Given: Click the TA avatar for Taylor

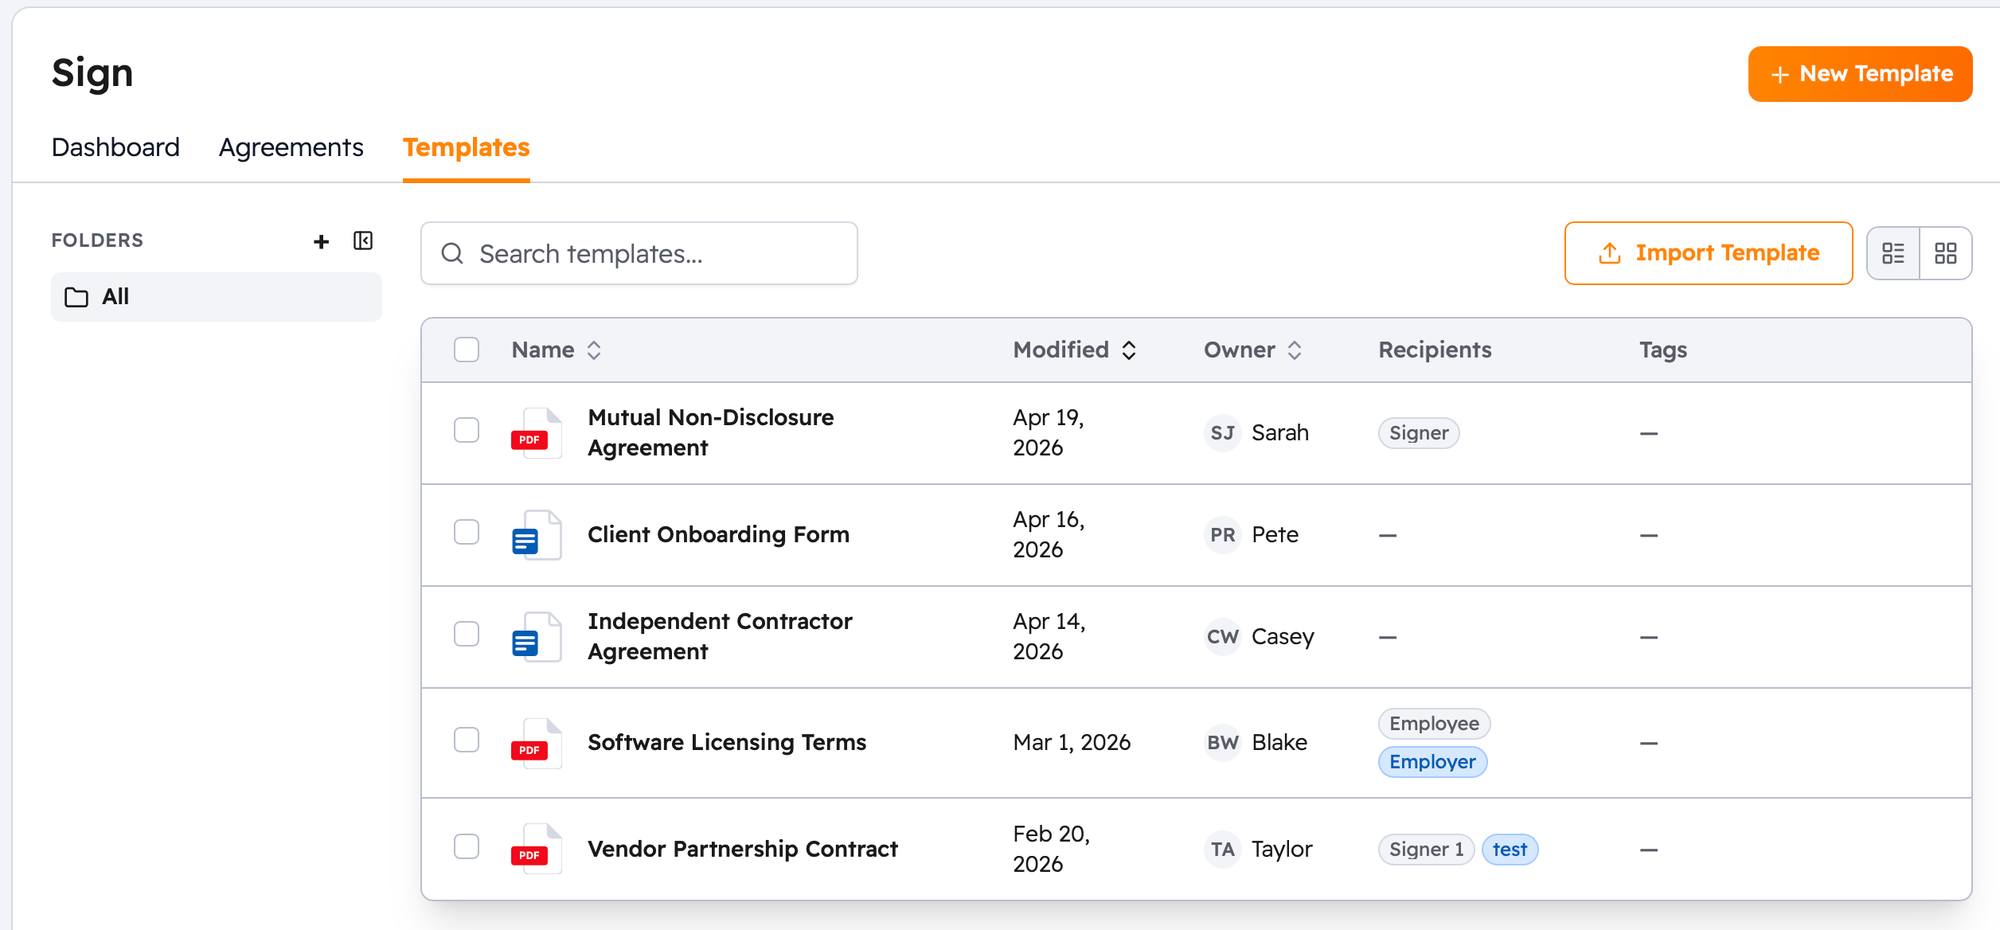Looking at the screenshot, I should click(x=1222, y=849).
